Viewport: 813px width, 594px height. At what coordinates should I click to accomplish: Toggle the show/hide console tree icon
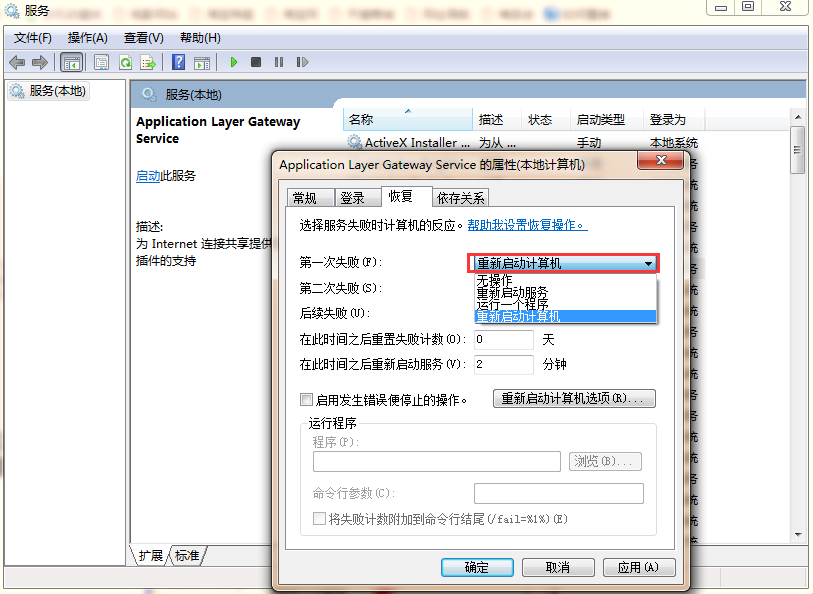coord(72,63)
